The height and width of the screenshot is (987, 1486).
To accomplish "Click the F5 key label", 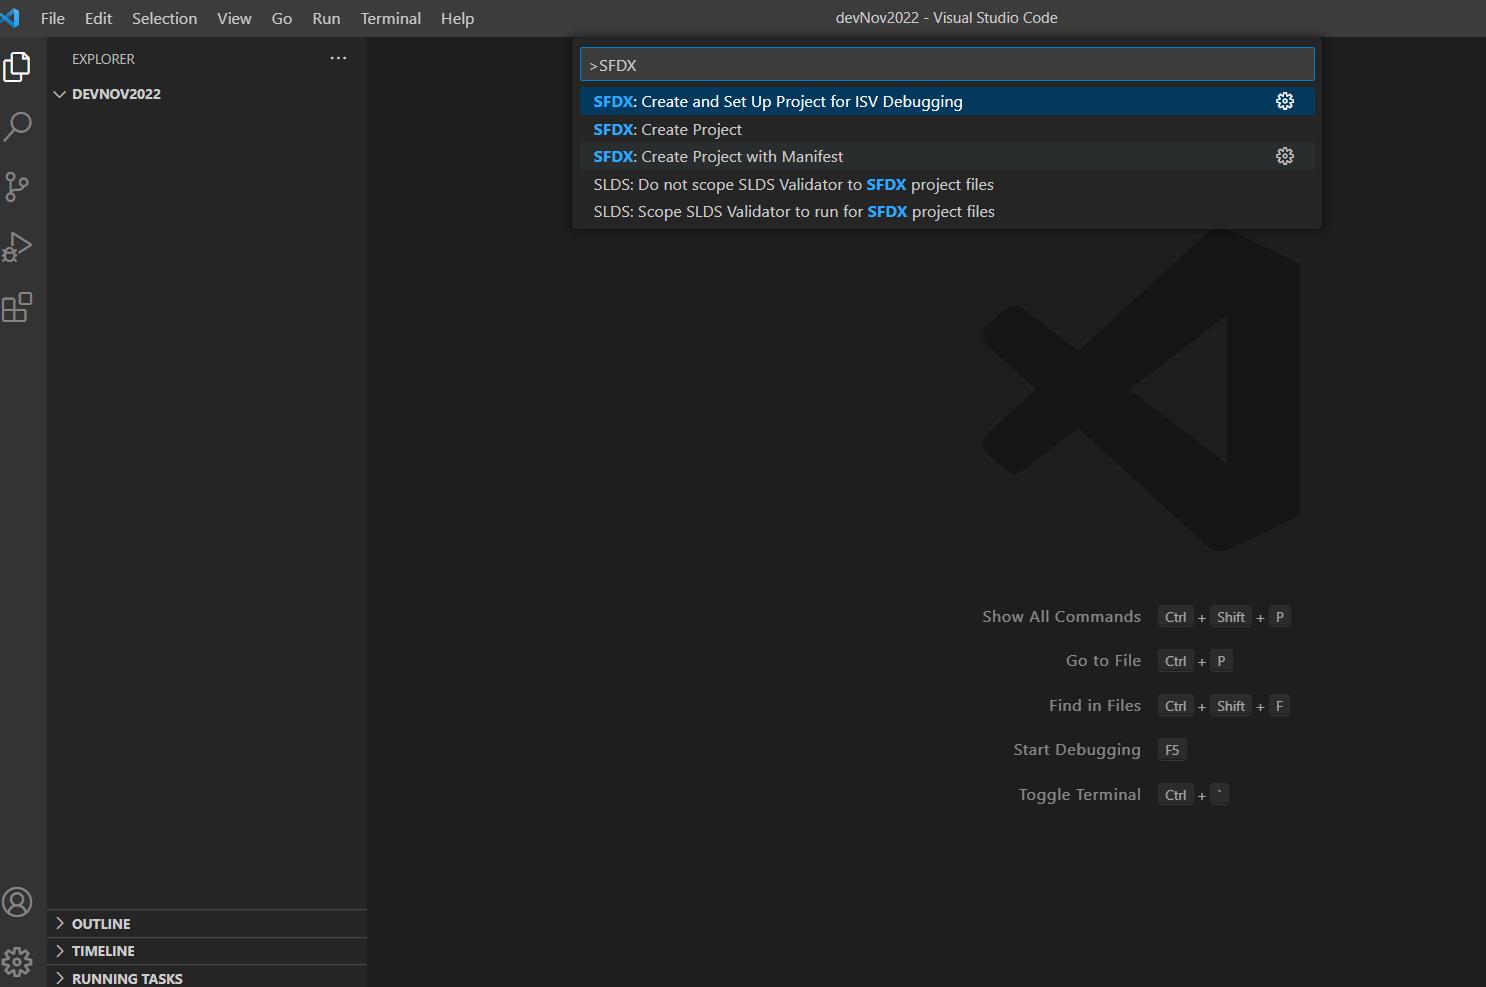I will (x=1172, y=750).
